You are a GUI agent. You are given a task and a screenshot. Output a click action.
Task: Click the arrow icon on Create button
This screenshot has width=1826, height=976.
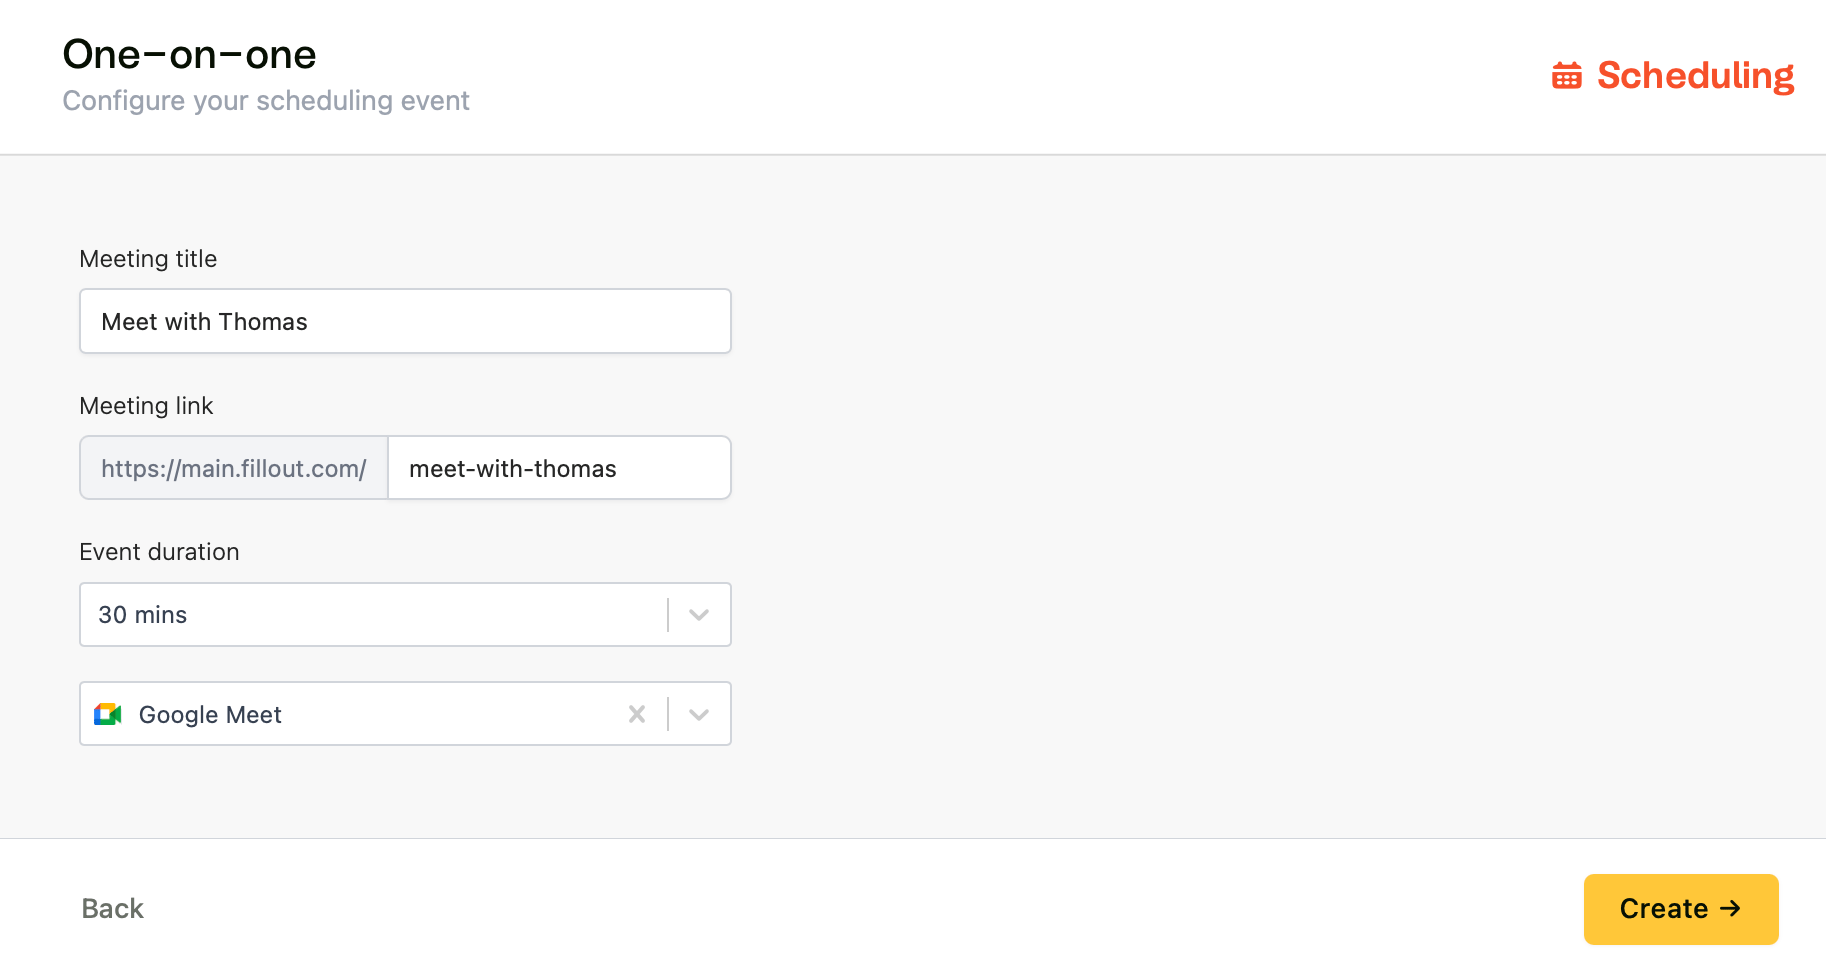point(1731,908)
